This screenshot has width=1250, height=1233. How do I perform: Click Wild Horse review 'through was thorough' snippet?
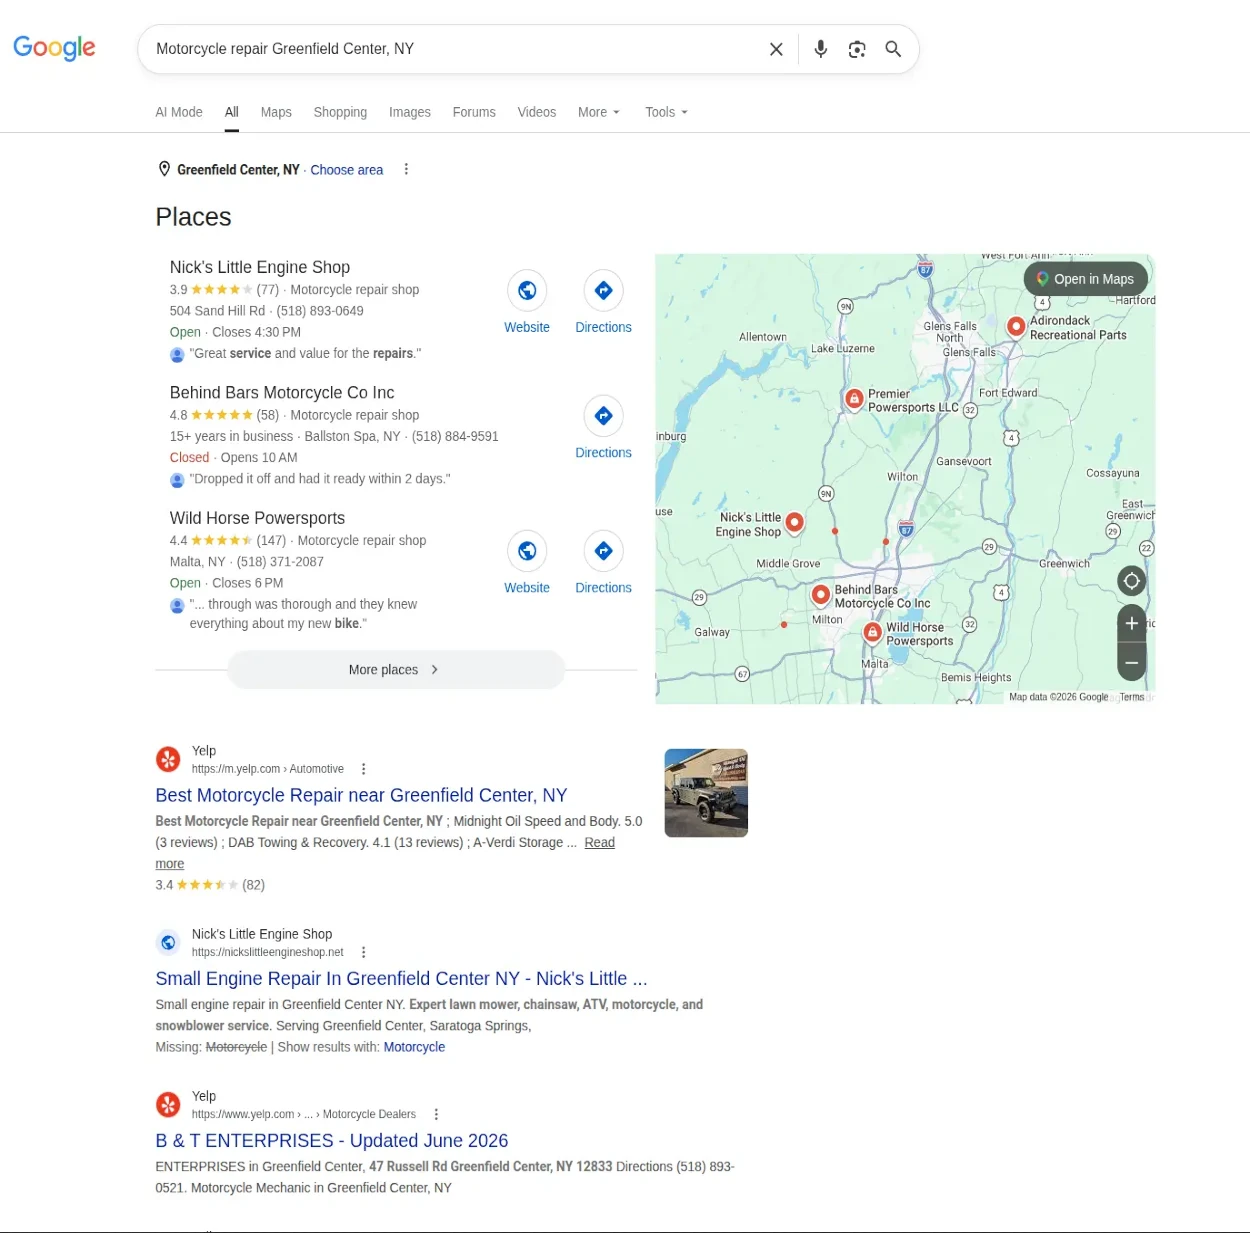303,614
